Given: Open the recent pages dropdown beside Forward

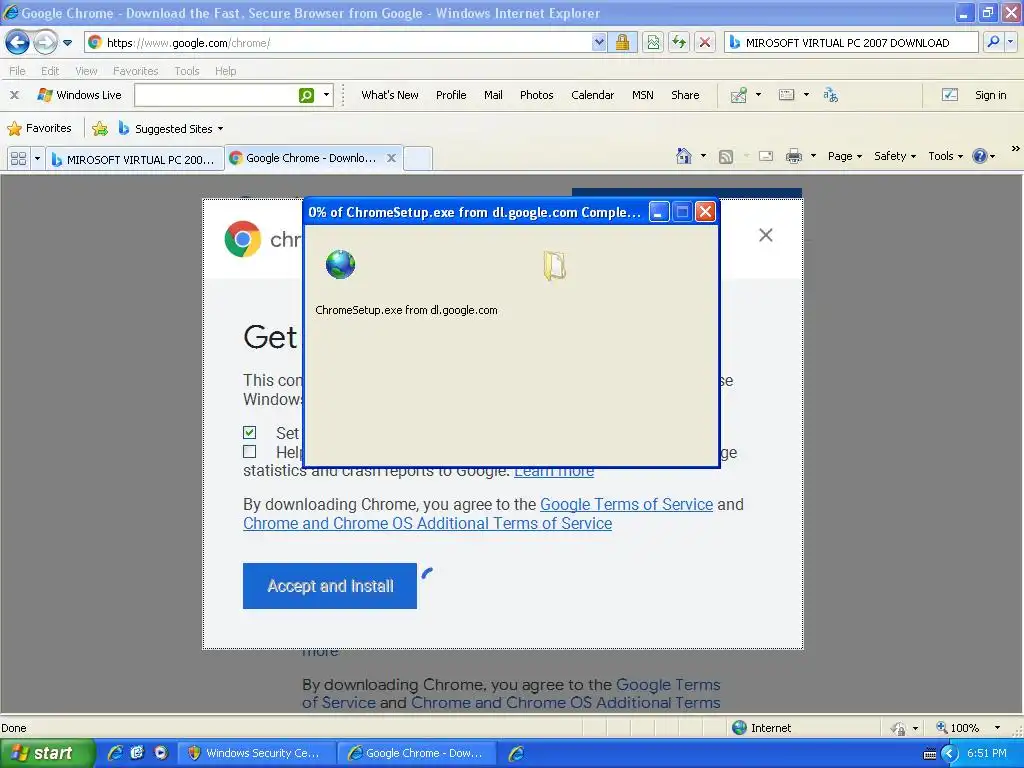Looking at the screenshot, I should [67, 43].
